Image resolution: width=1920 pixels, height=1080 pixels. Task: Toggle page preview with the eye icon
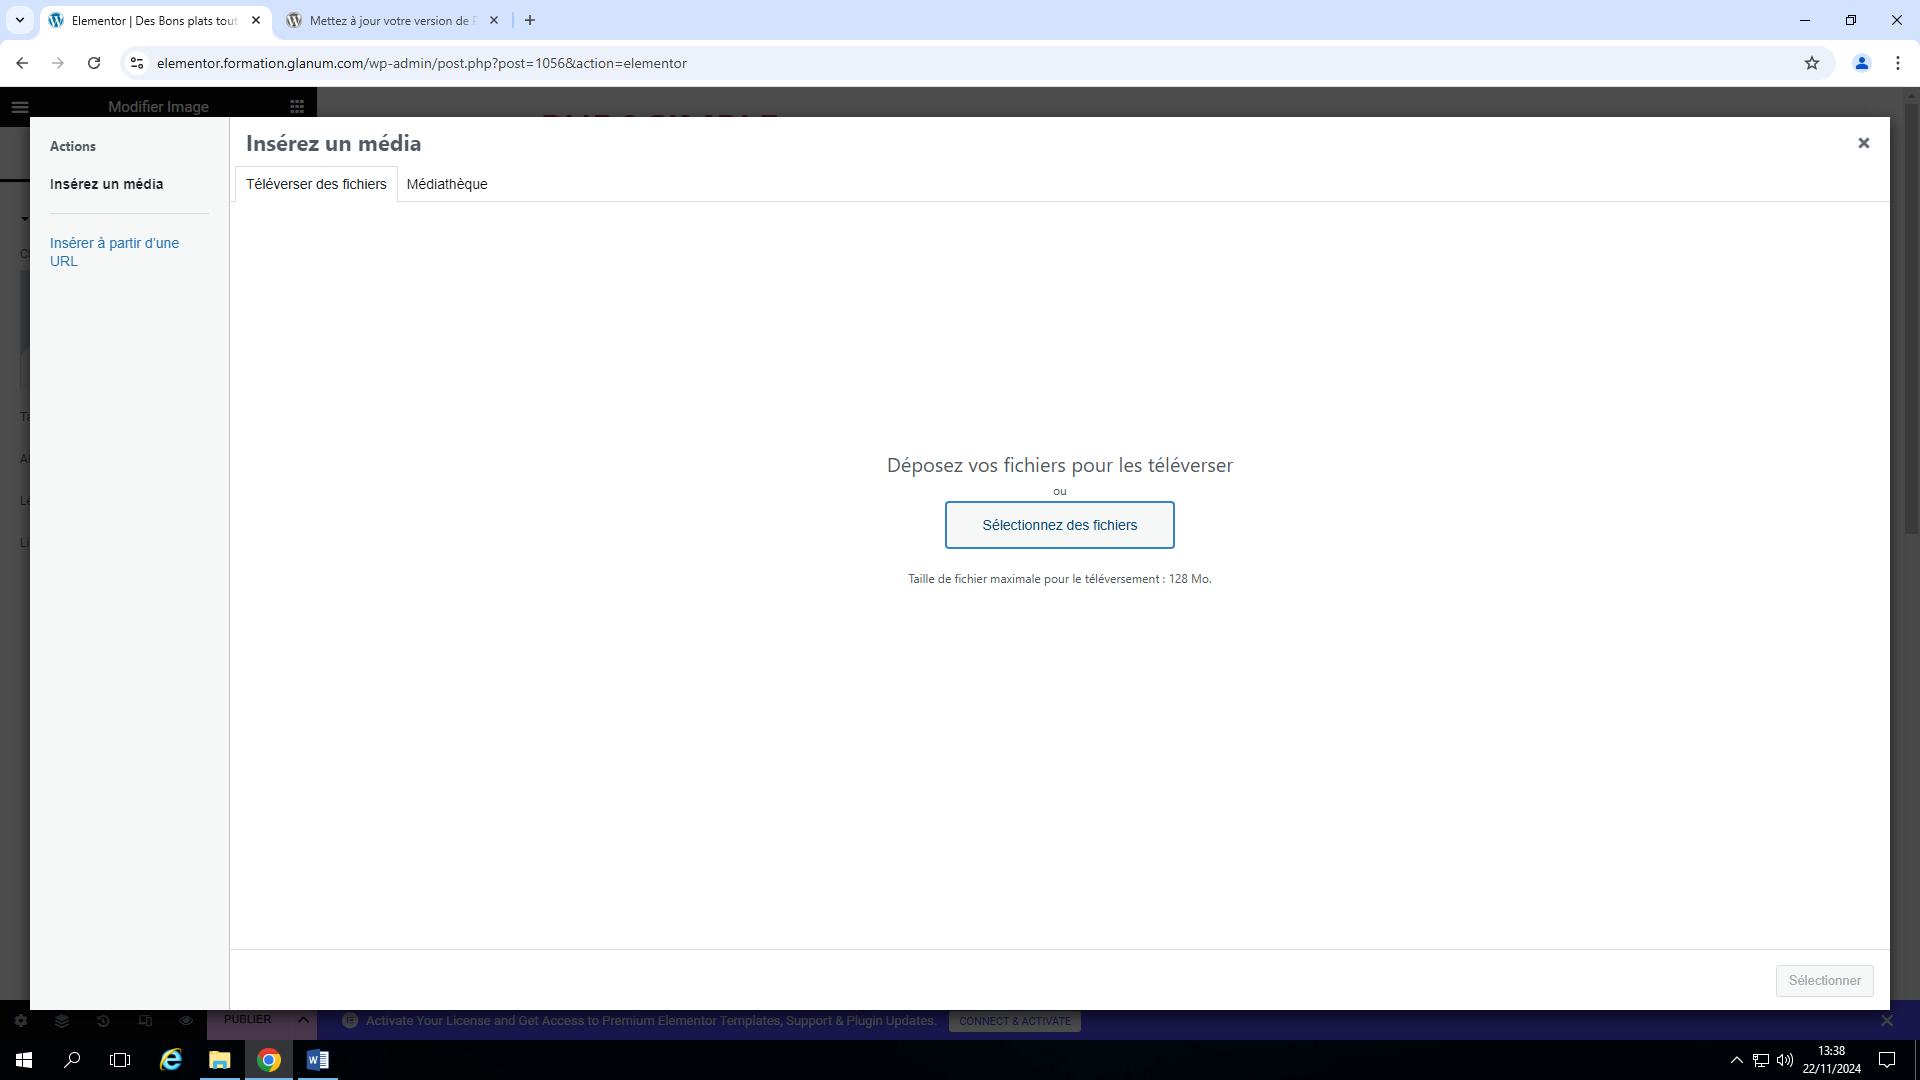point(185,1020)
